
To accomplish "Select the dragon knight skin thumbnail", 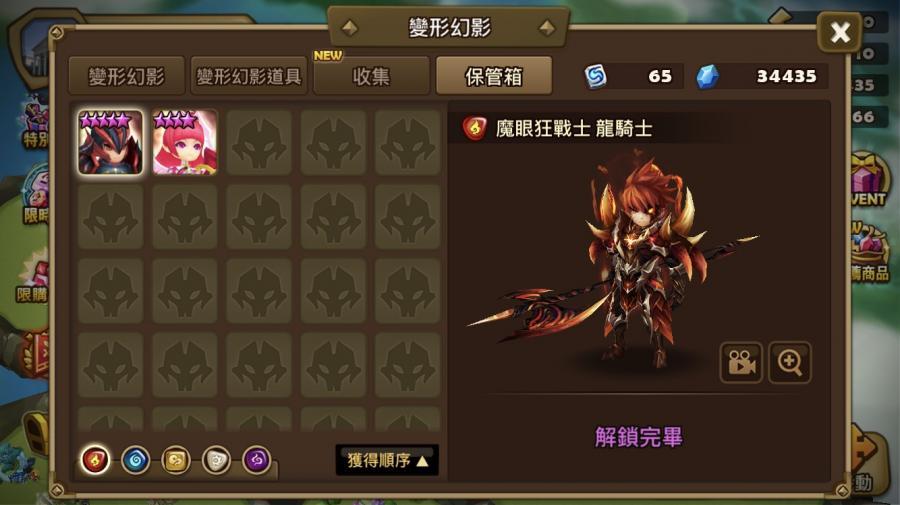I will [x=110, y=142].
